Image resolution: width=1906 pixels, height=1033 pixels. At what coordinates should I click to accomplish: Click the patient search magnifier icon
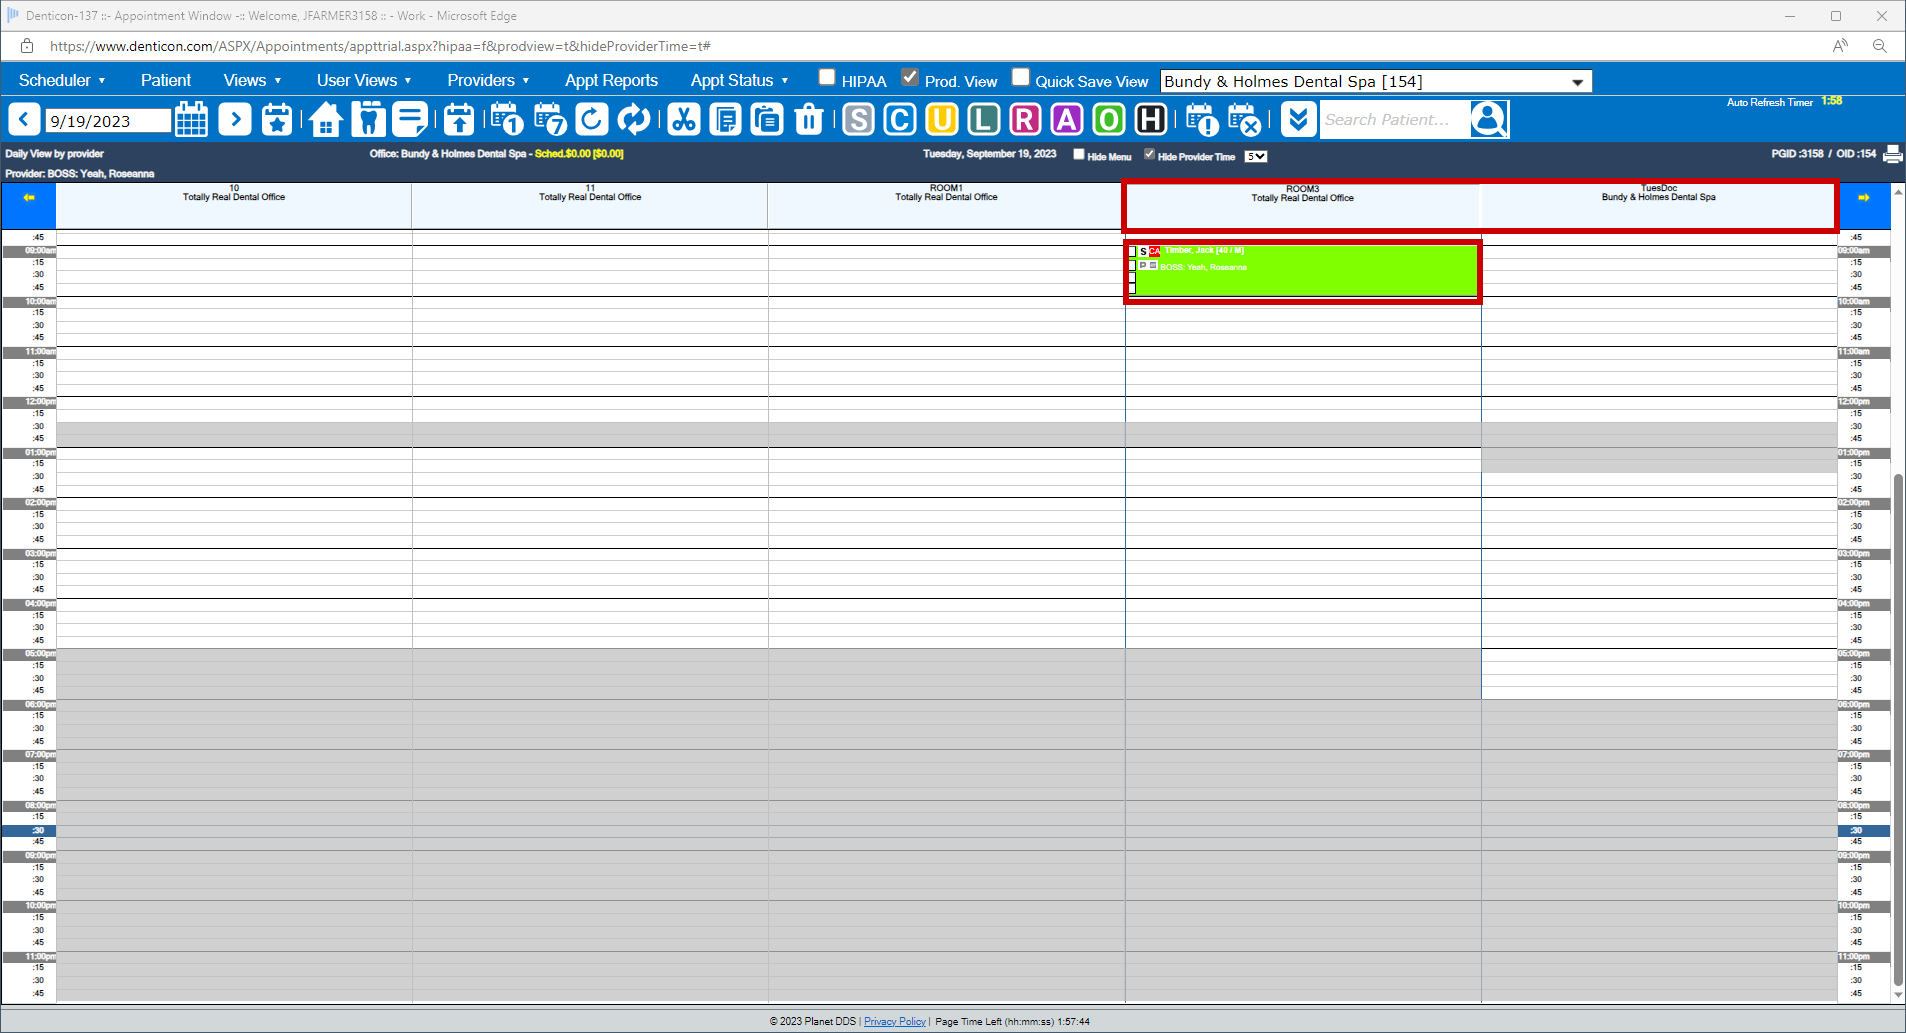tap(1488, 120)
